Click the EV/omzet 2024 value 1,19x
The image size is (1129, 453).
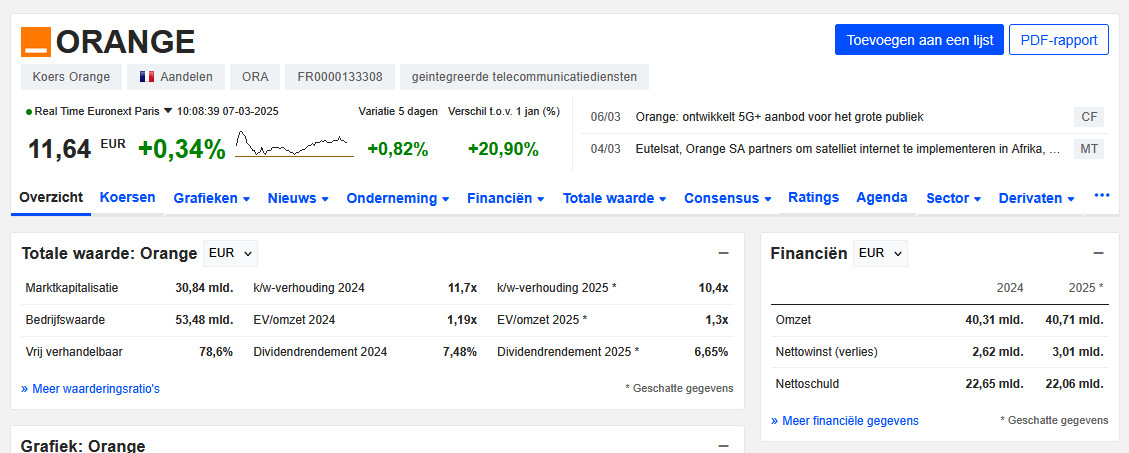point(460,320)
